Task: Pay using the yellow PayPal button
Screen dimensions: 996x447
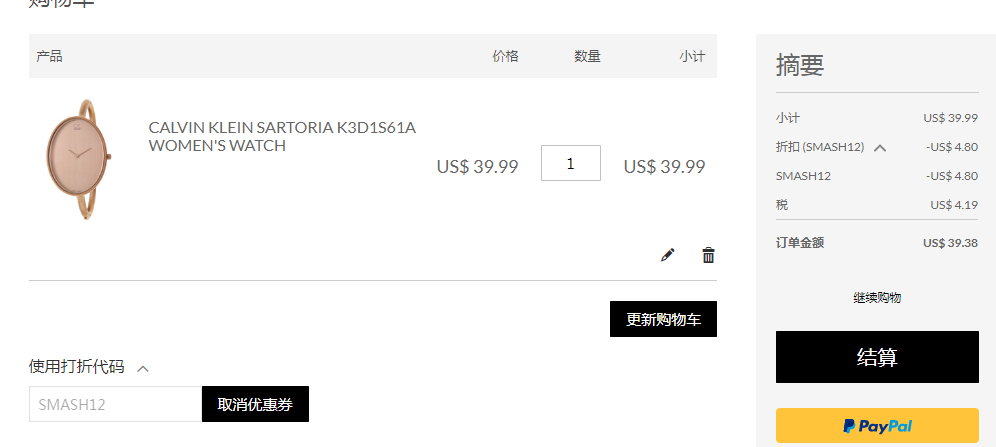Action: (x=877, y=425)
